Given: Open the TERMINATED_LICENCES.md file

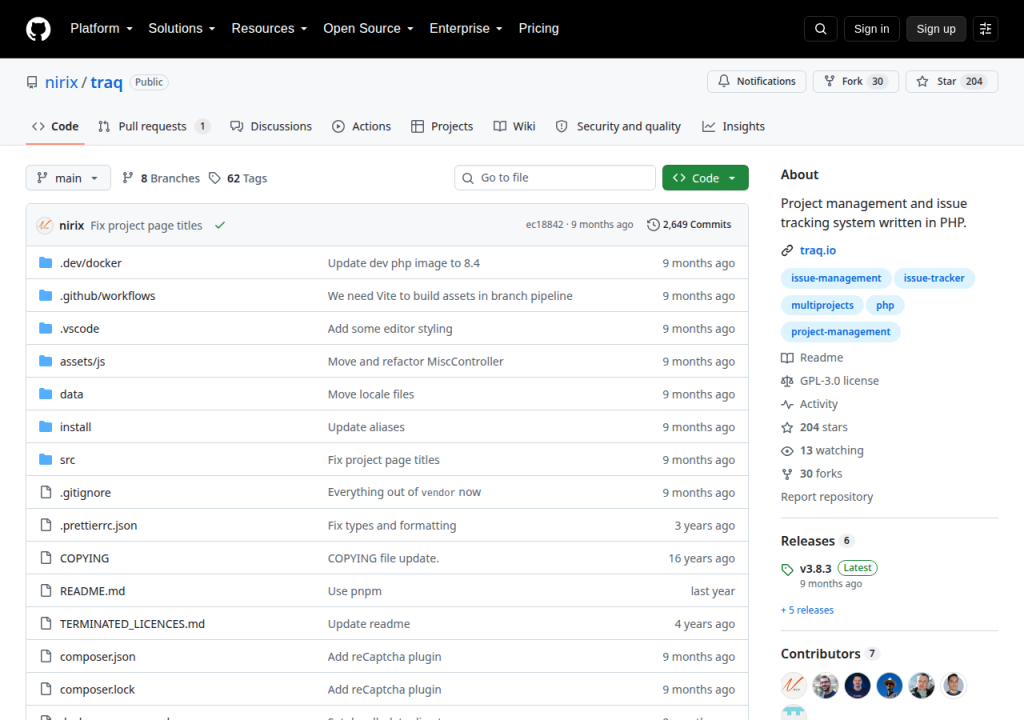Looking at the screenshot, I should tap(133, 624).
